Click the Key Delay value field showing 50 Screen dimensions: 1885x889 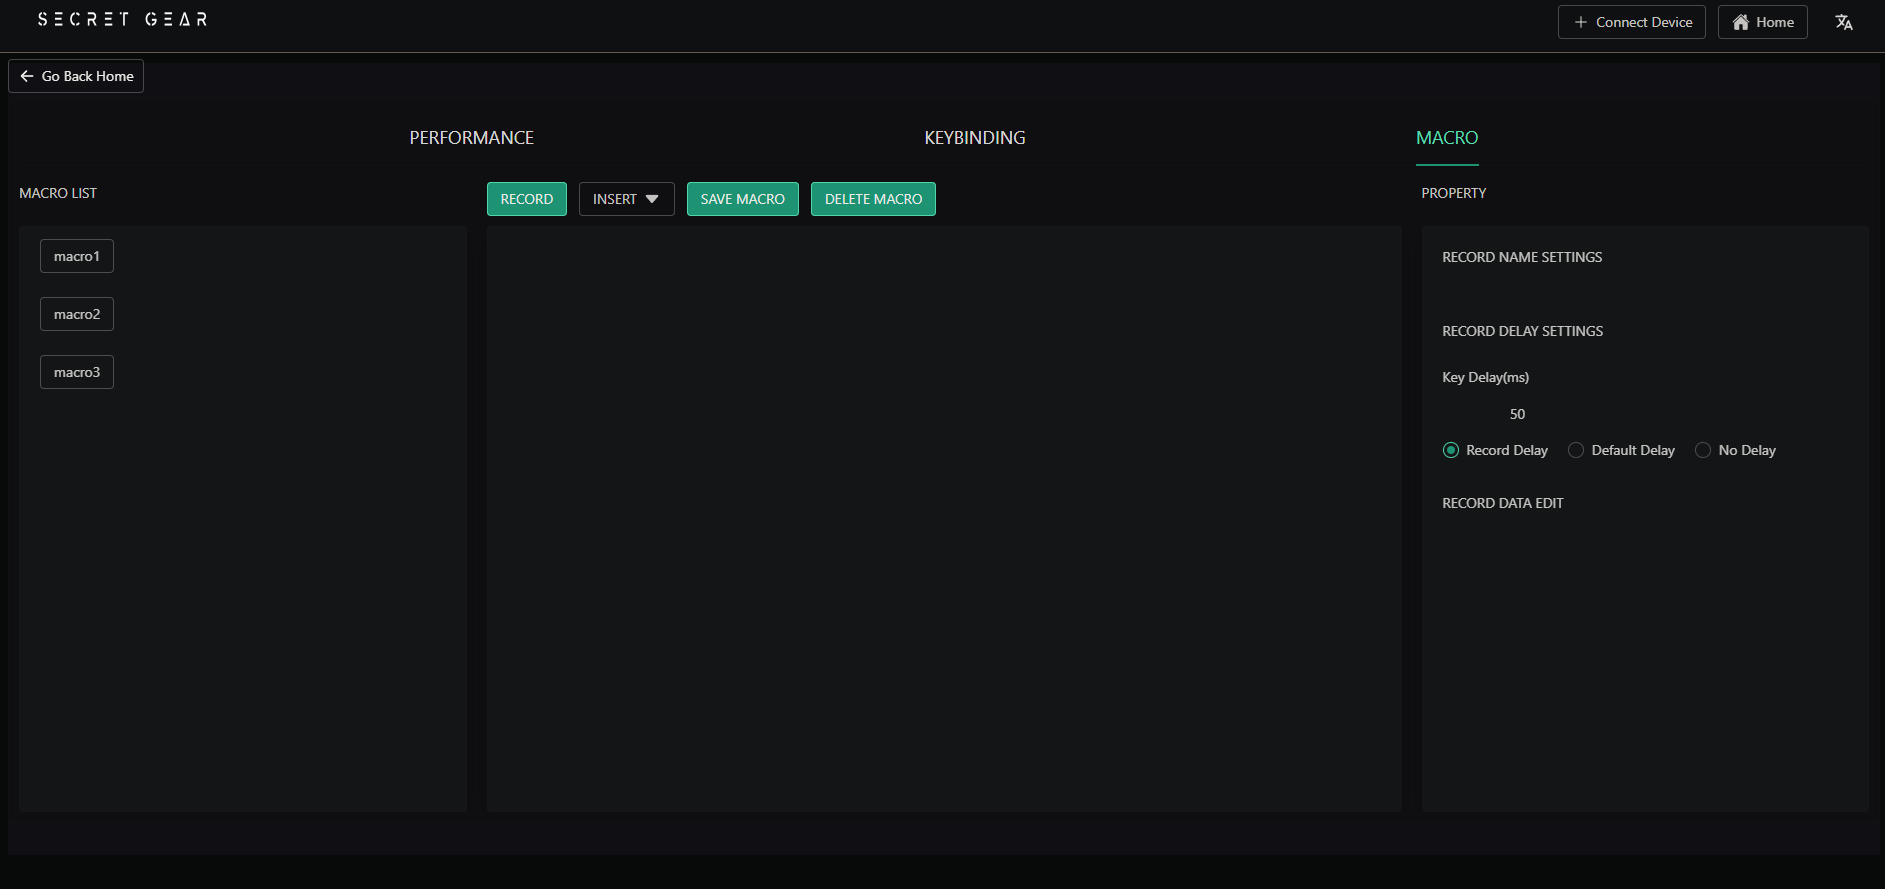(1517, 414)
